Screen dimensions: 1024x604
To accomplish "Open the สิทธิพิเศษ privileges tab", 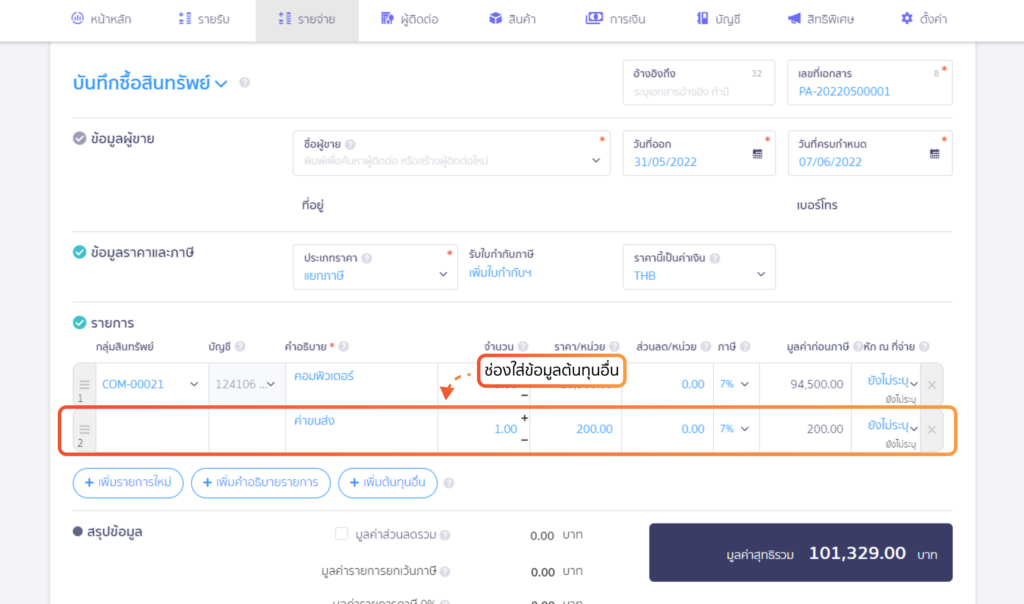I will [821, 19].
